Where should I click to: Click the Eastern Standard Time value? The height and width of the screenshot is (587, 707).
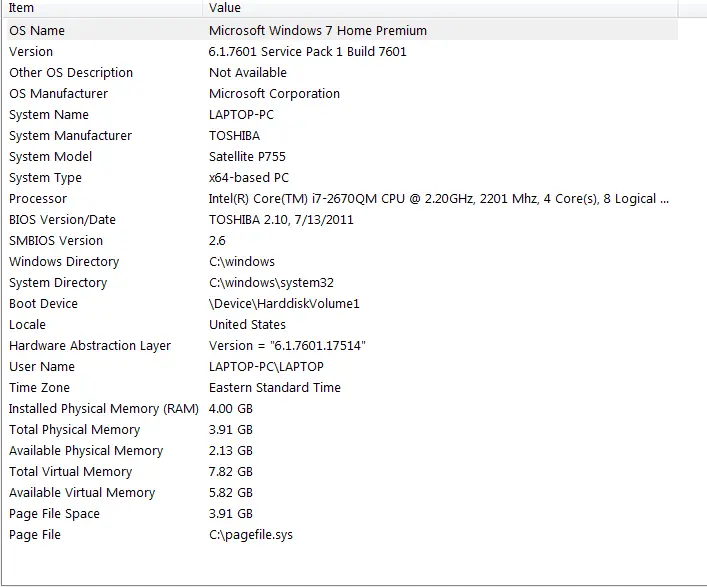(x=275, y=387)
